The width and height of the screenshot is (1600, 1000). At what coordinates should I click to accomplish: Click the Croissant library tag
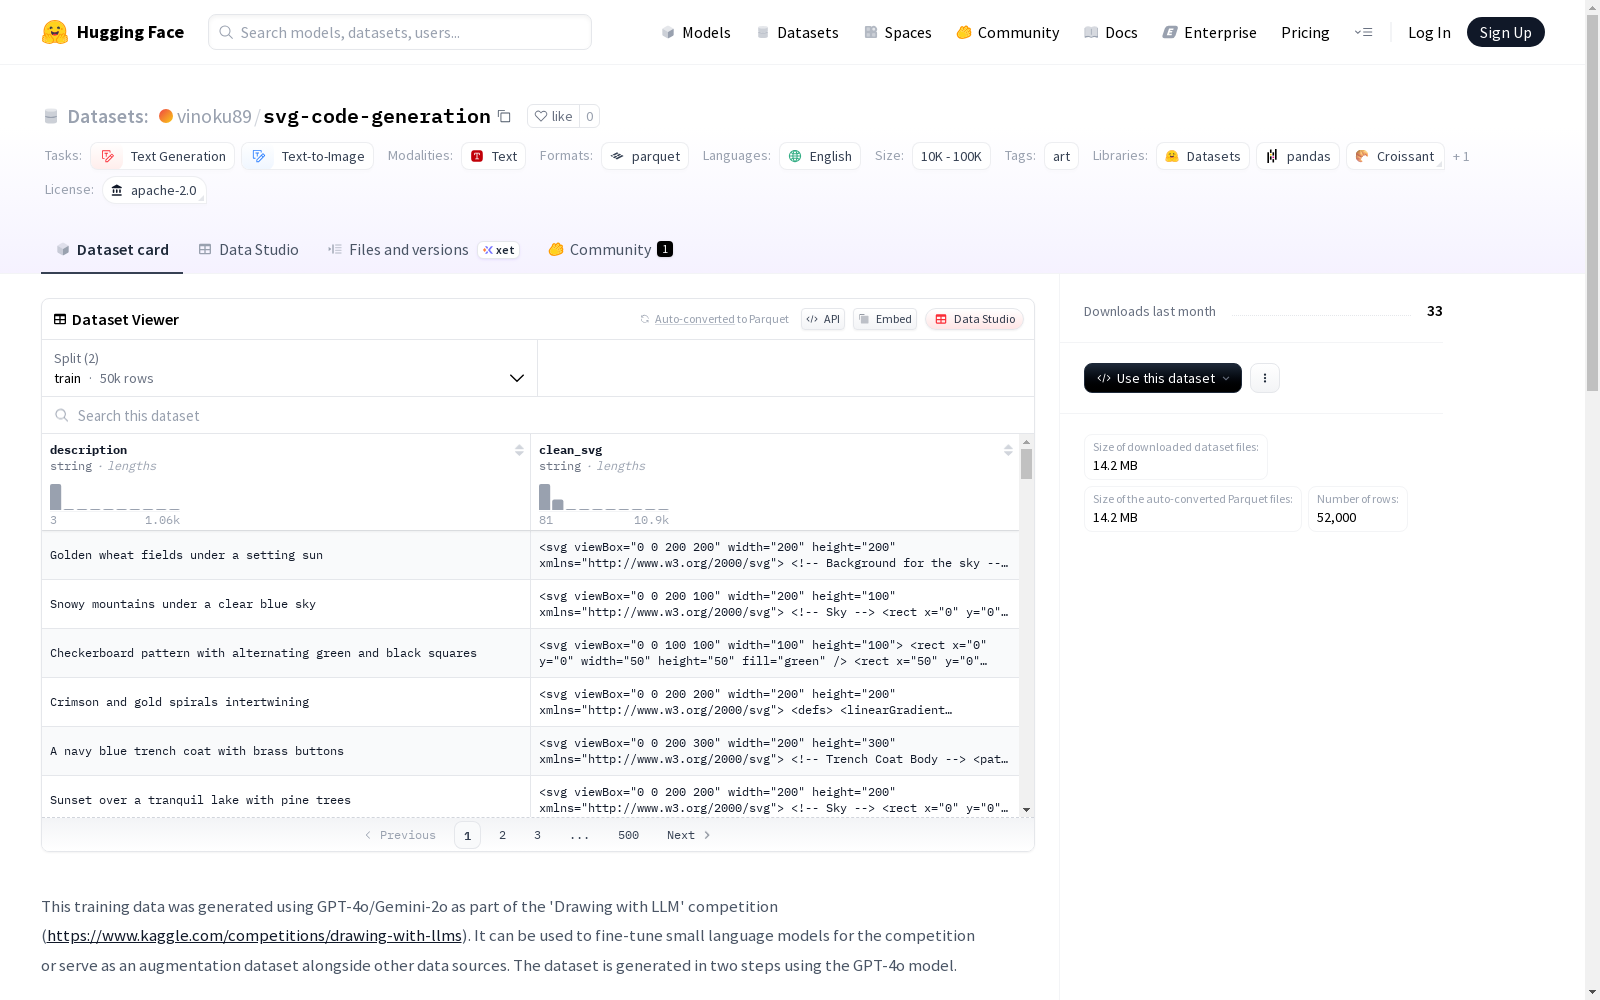tap(1395, 156)
